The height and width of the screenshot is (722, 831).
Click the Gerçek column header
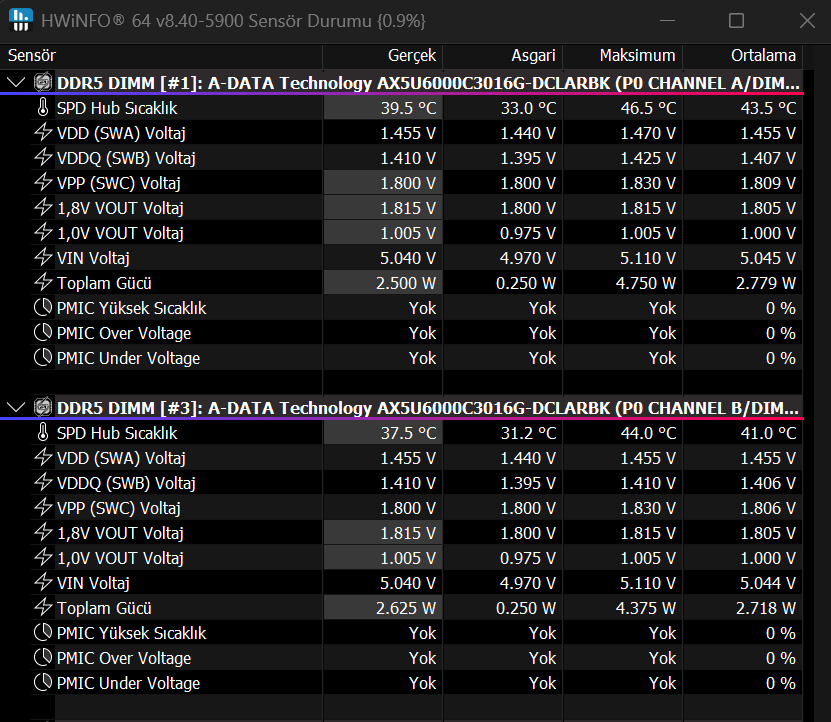(383, 56)
